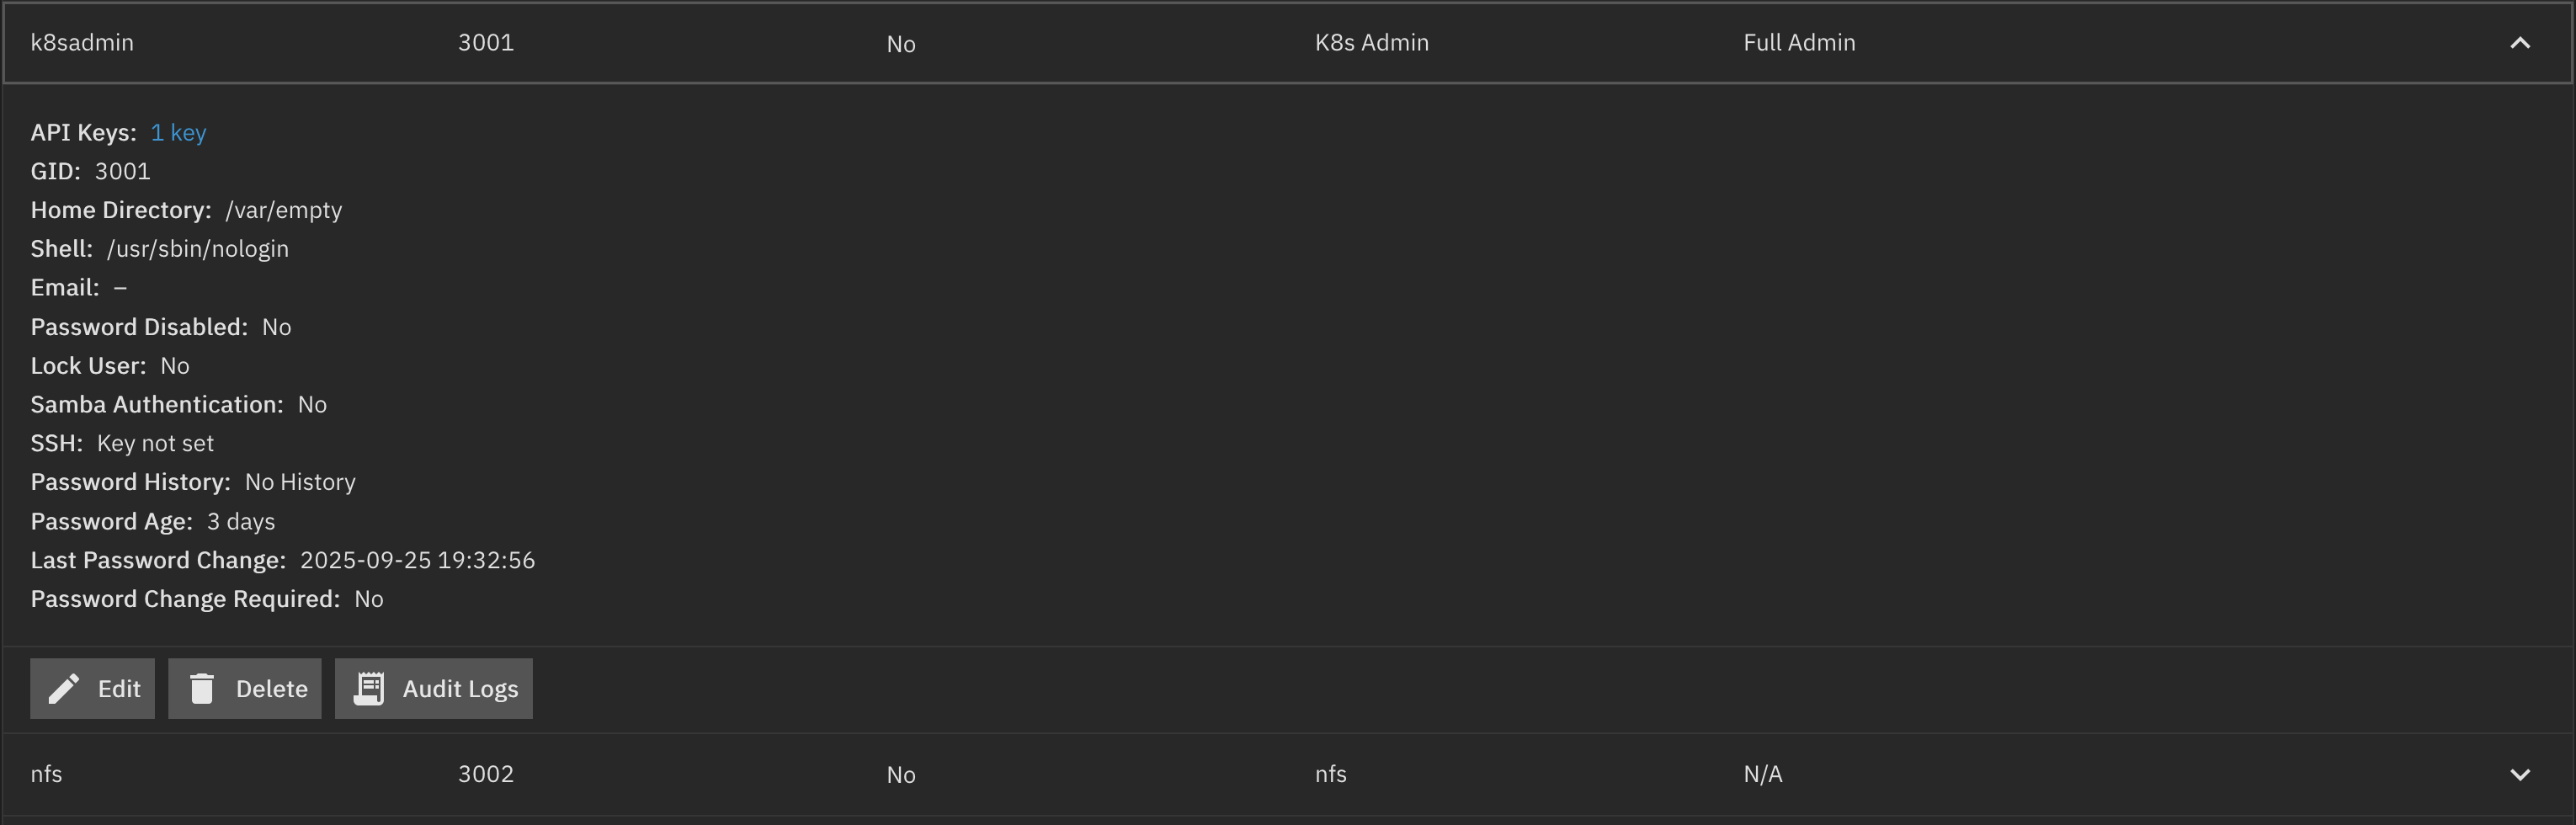Click UID 3002 in nfs row
2576x825 pixels.
(x=486, y=775)
